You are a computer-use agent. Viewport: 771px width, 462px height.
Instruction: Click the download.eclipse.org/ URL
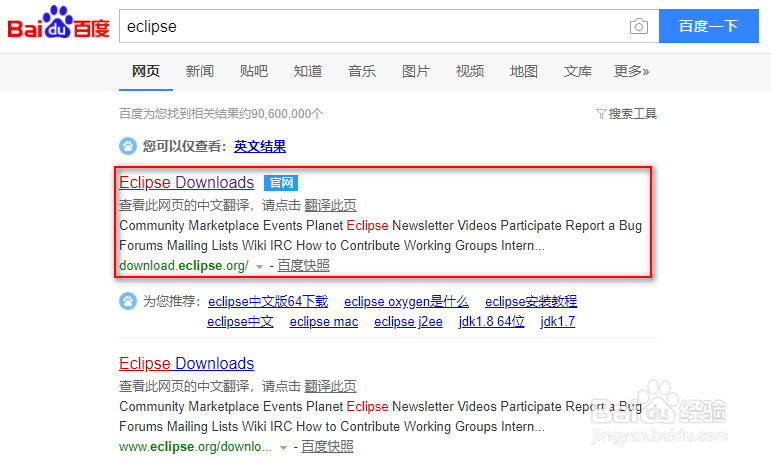(x=184, y=265)
